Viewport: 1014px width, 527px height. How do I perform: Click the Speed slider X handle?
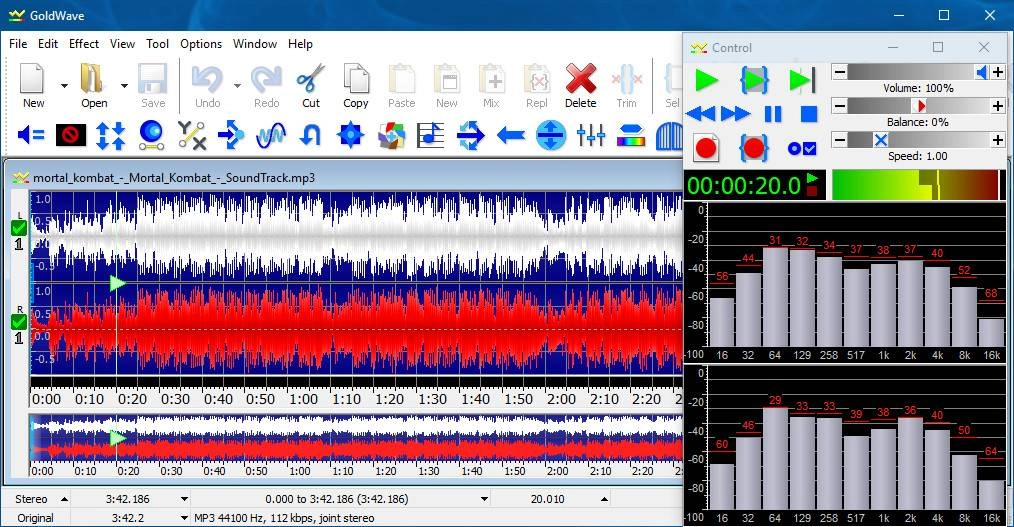coord(880,140)
